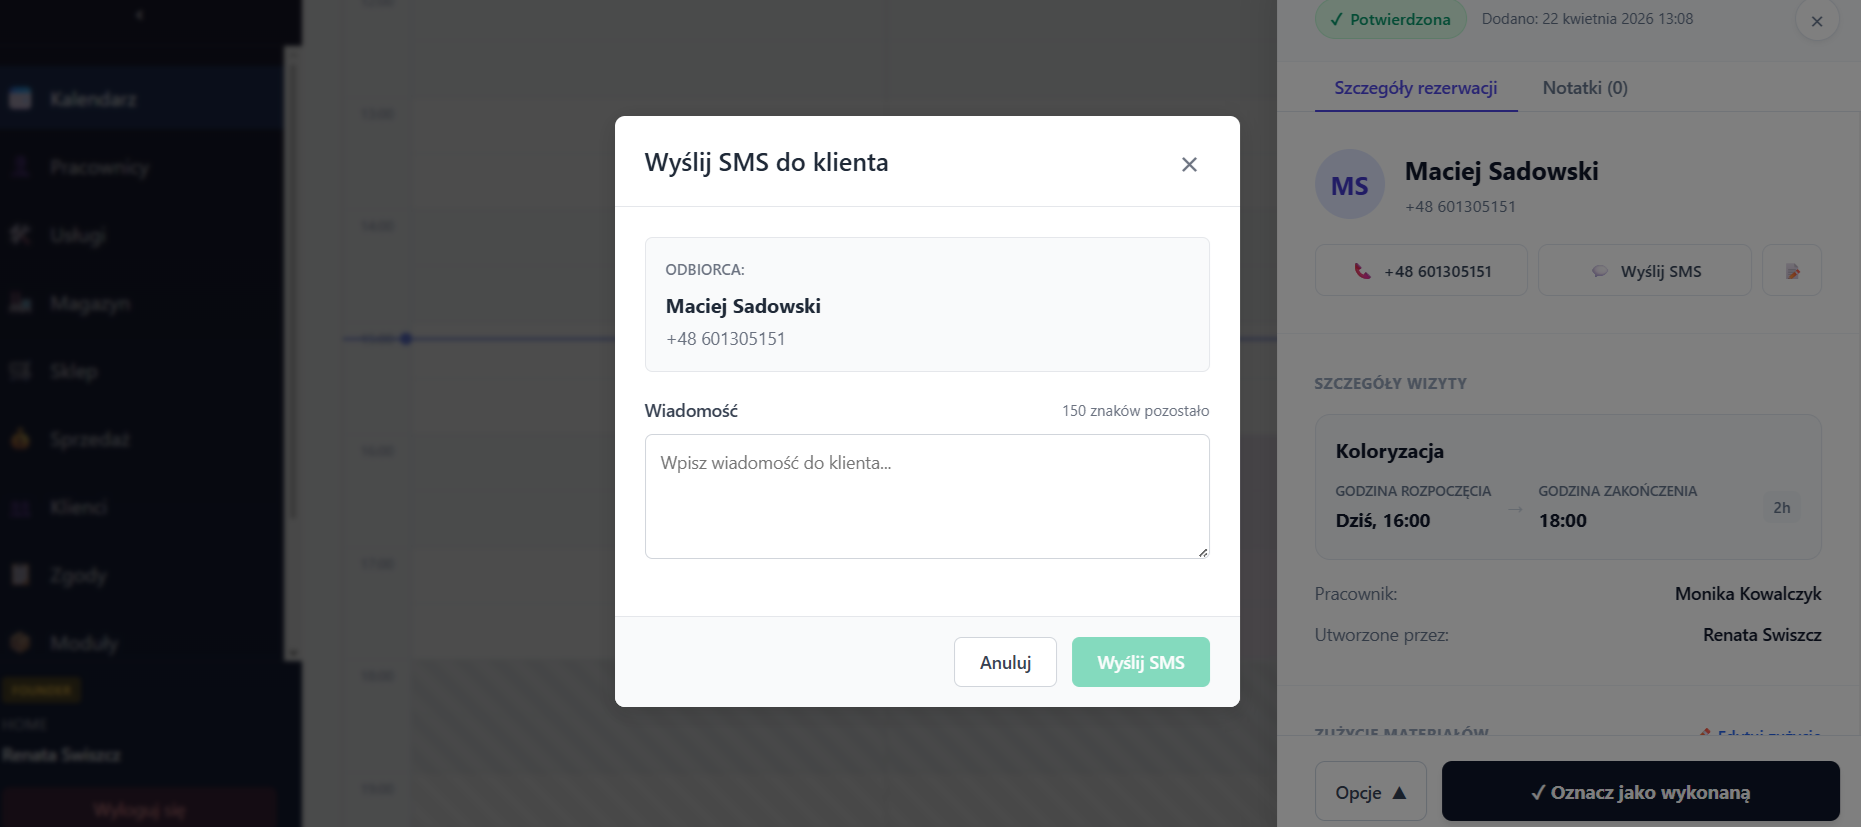Expand the Opcje menu
Viewport: 1861px width, 827px height.
(x=1370, y=791)
